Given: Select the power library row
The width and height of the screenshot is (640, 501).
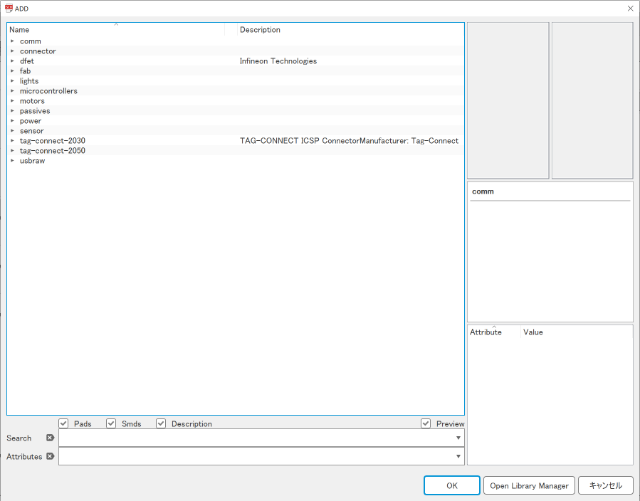Looking at the screenshot, I should pos(235,121).
